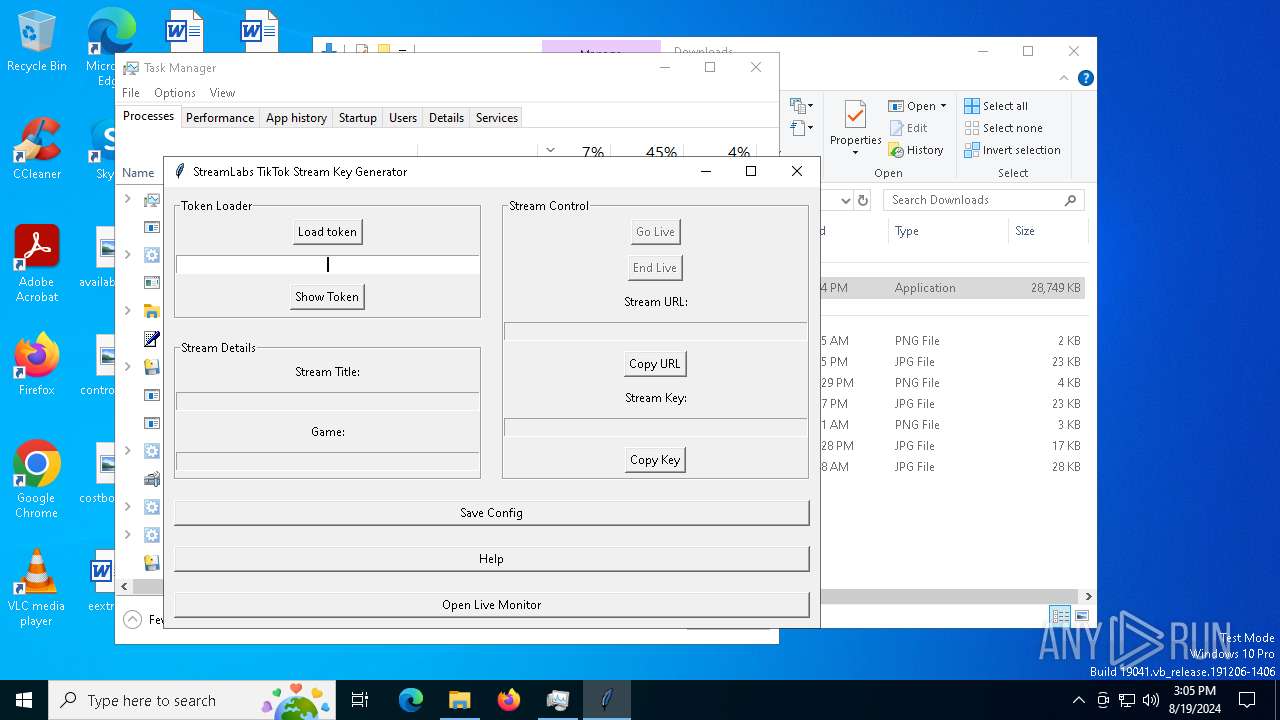Open Task View on the taskbar

pyautogui.click(x=361, y=700)
